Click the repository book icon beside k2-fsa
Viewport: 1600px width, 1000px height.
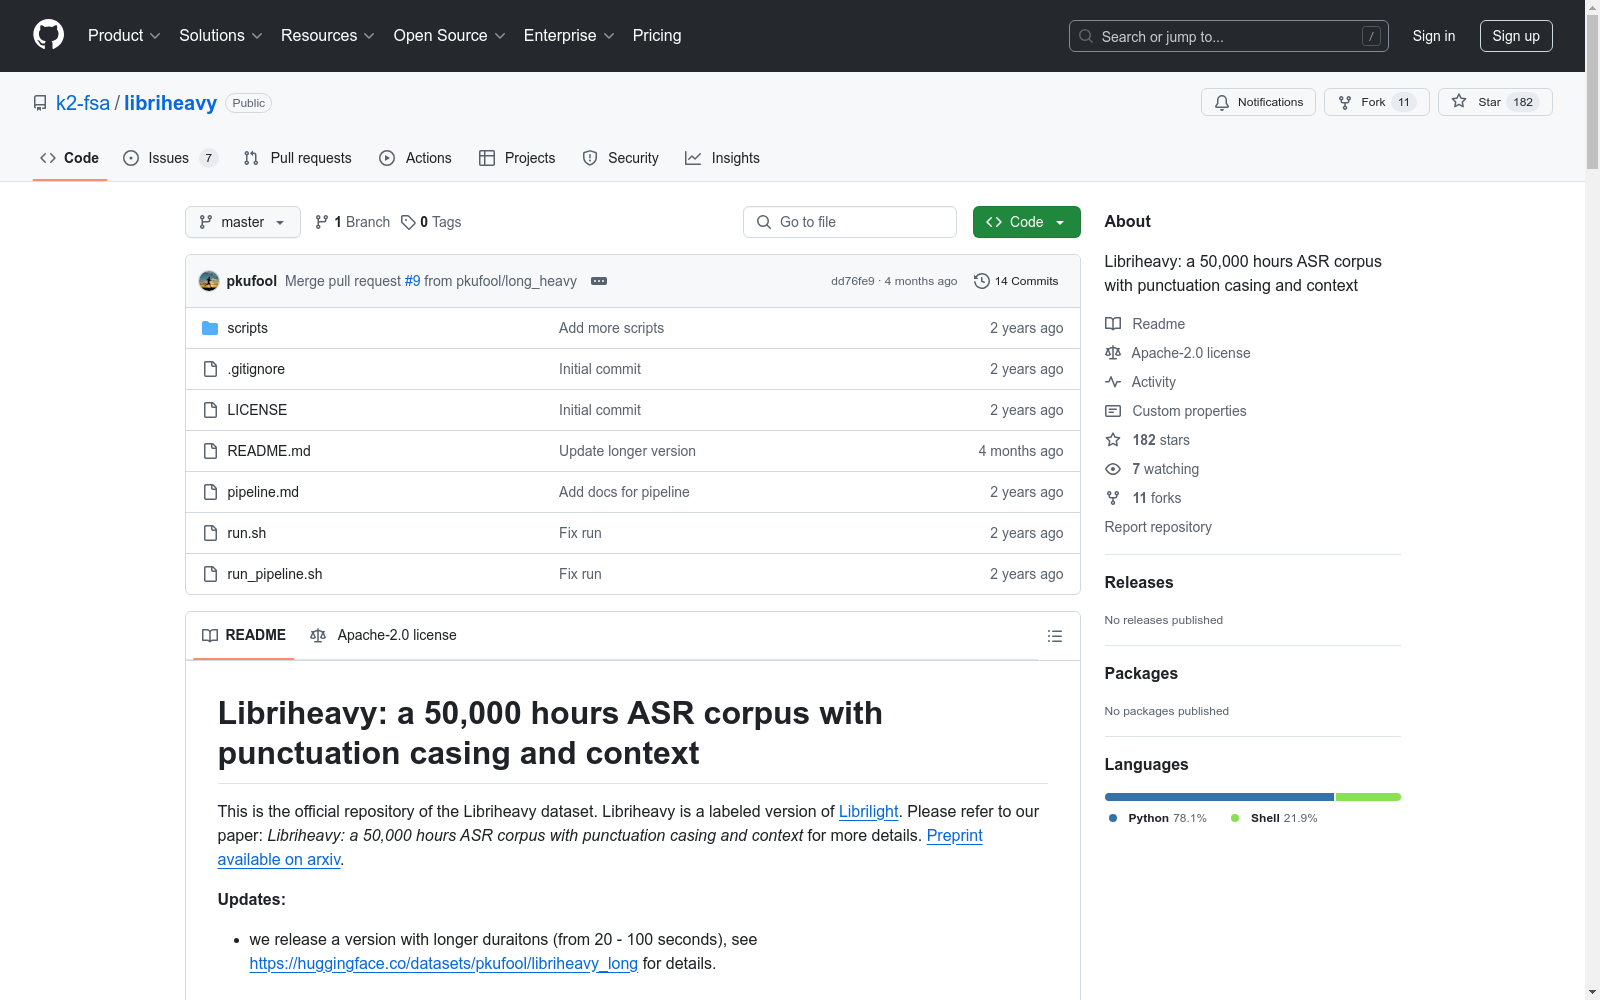pos(40,103)
